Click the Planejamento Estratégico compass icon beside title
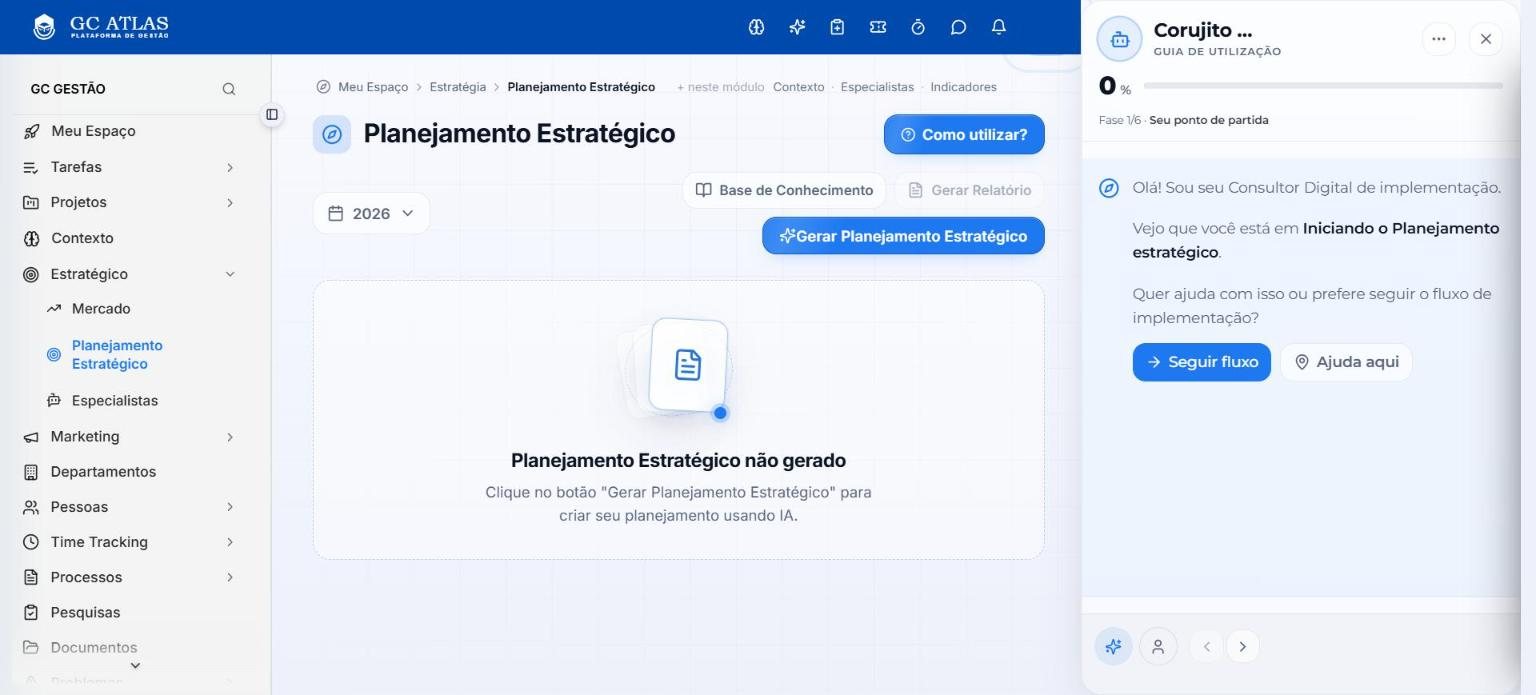The width and height of the screenshot is (1536, 695). [x=332, y=134]
